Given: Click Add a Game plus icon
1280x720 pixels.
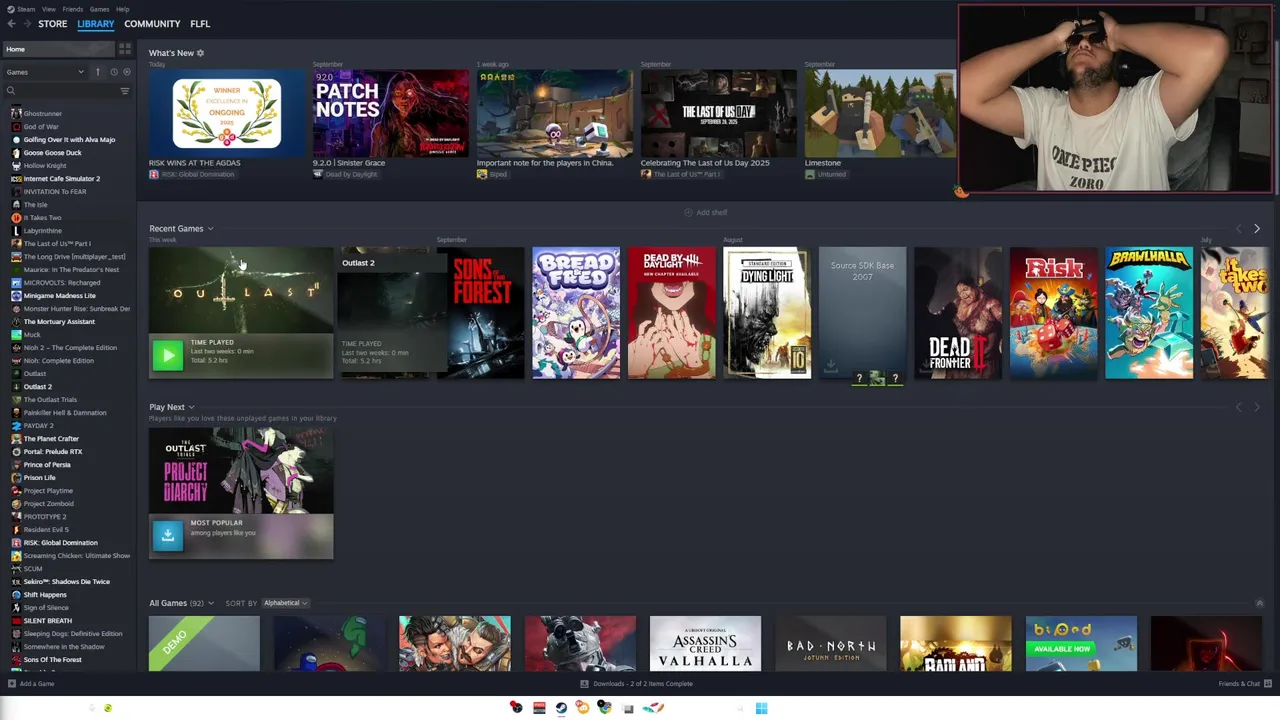Looking at the screenshot, I should (12, 684).
